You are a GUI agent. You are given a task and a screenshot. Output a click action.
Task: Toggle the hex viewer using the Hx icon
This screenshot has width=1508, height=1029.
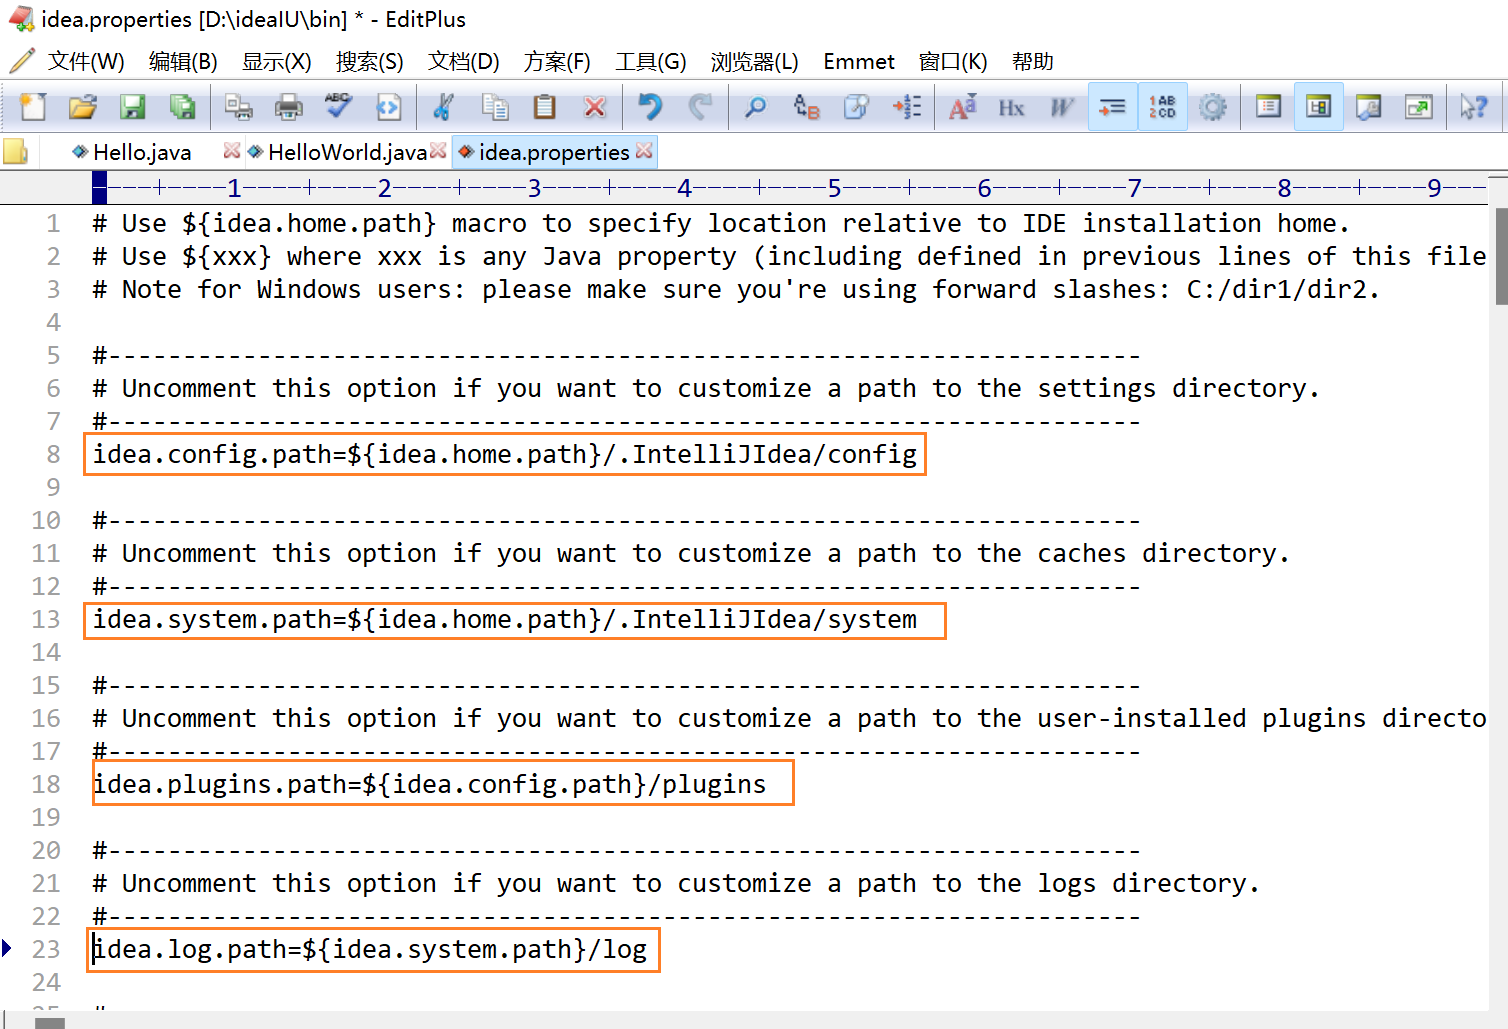pyautogui.click(x=1011, y=106)
